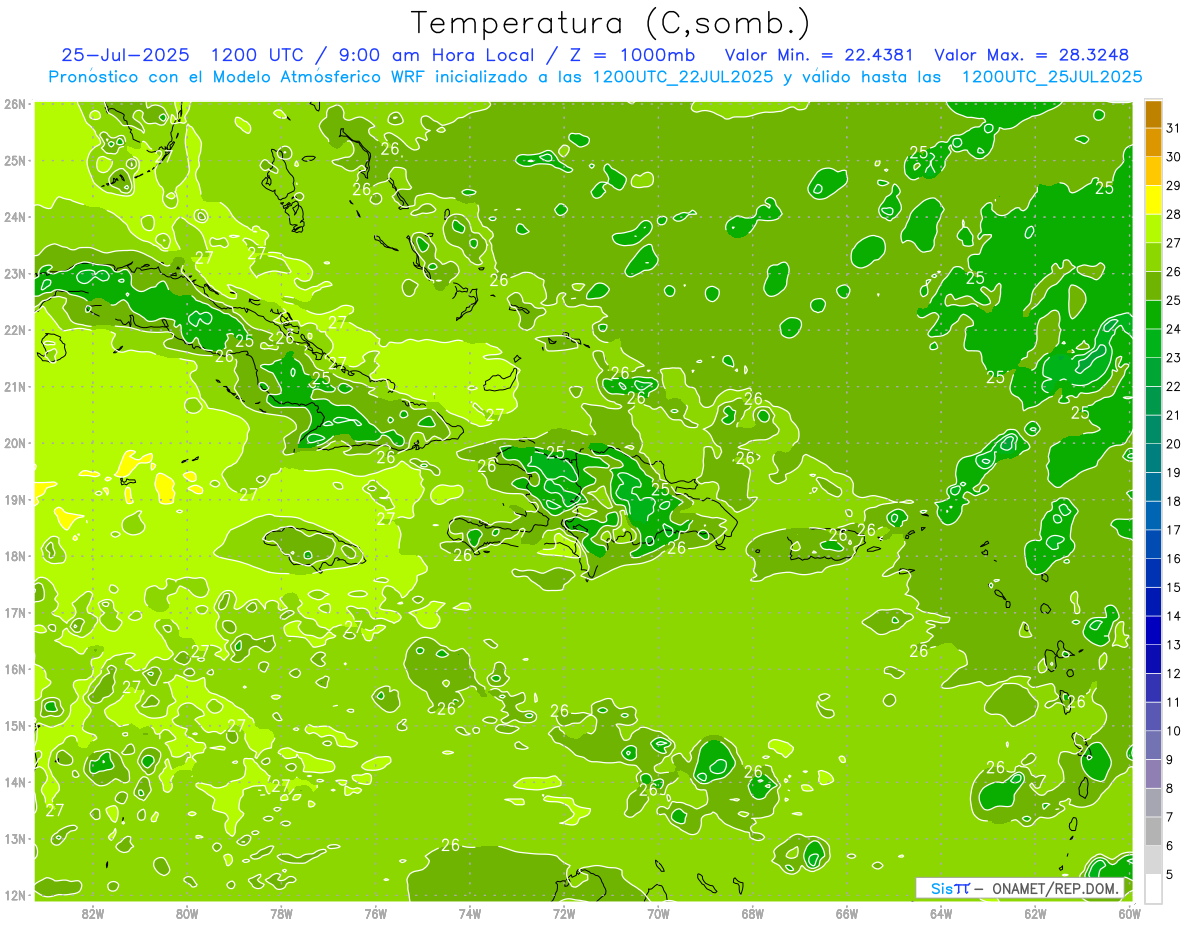
Task: Click the '17' label on the color scale
Action: coord(1173,530)
